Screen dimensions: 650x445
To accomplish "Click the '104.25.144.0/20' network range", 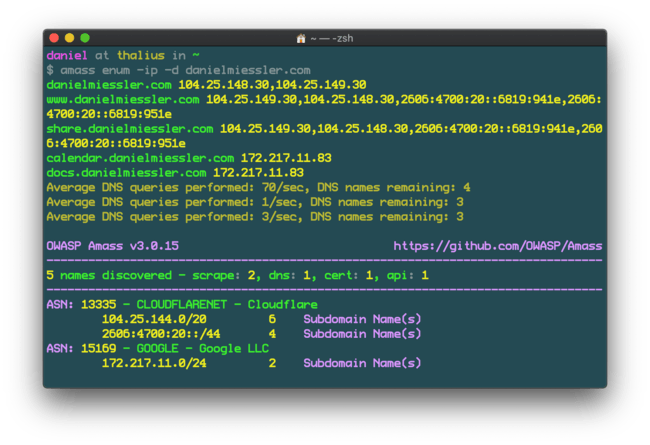I will tap(154, 319).
